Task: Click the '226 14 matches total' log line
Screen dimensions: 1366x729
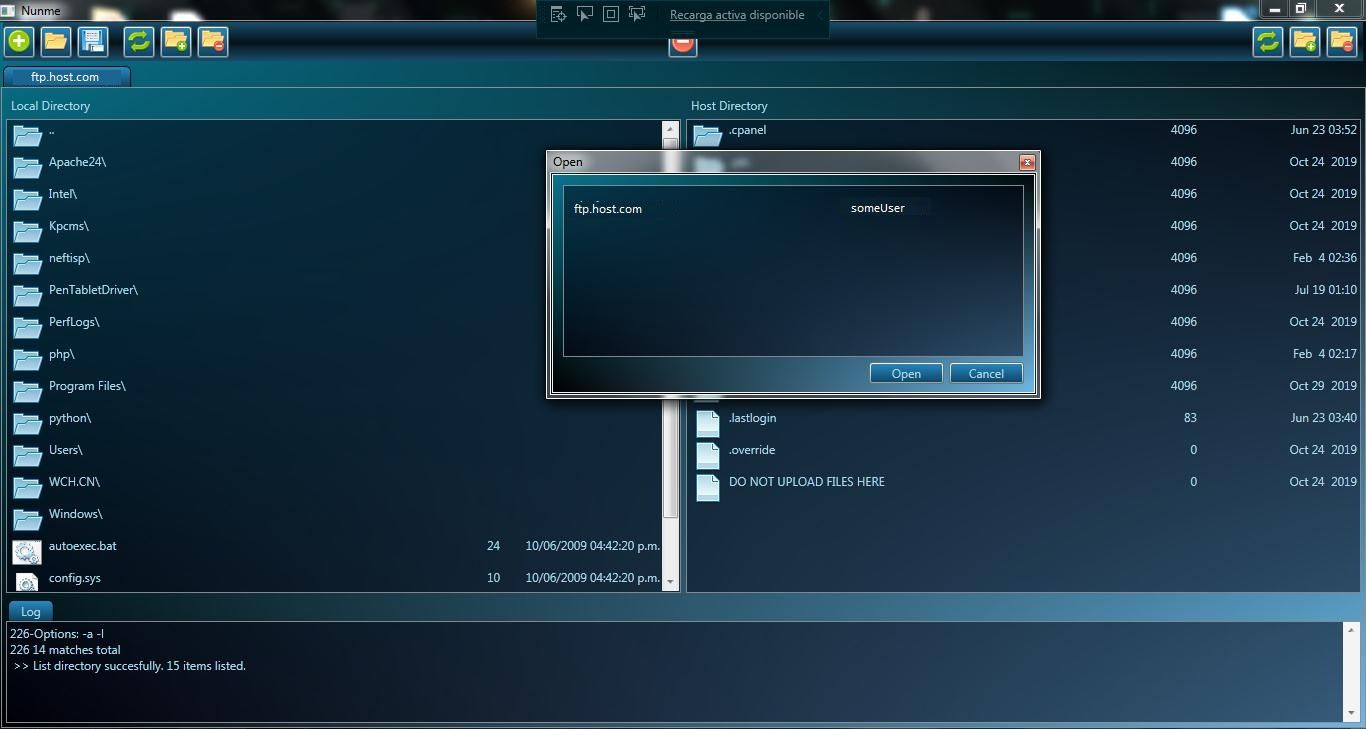Action: pos(65,649)
